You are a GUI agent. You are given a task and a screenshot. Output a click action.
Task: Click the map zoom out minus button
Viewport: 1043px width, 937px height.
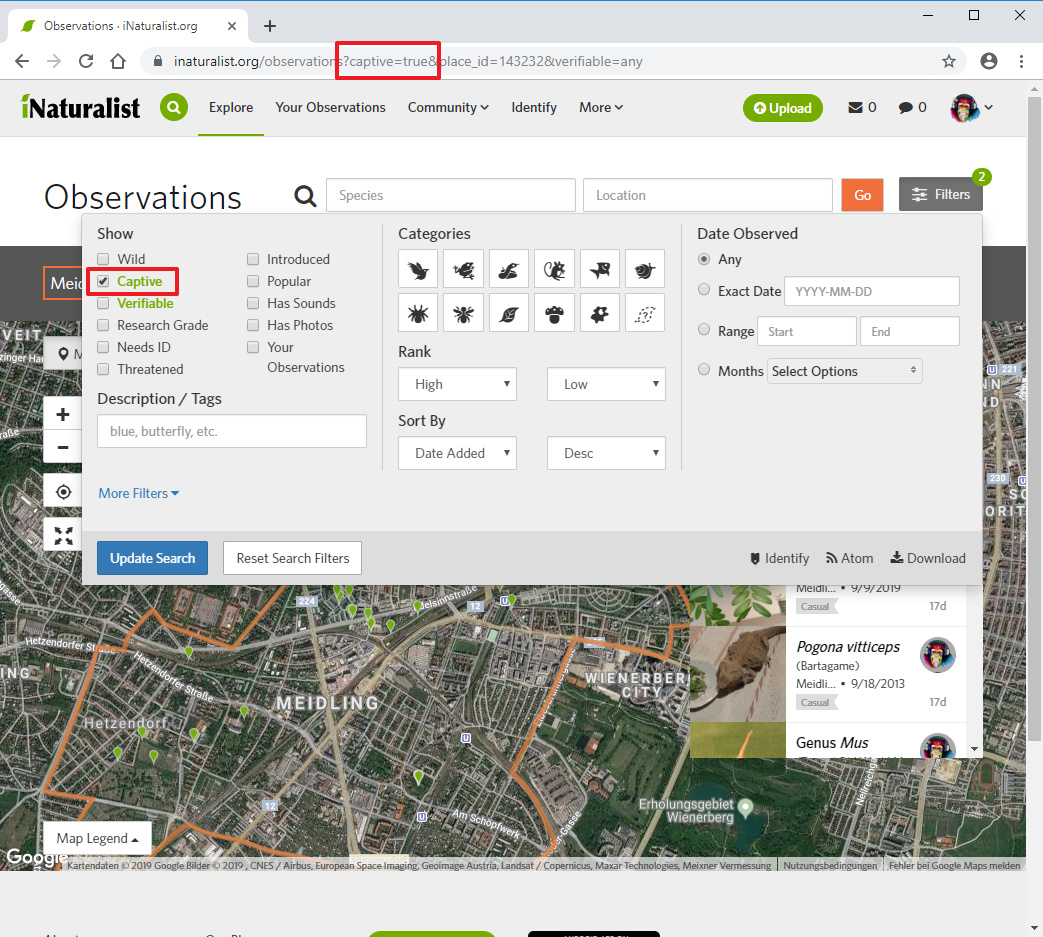point(63,448)
